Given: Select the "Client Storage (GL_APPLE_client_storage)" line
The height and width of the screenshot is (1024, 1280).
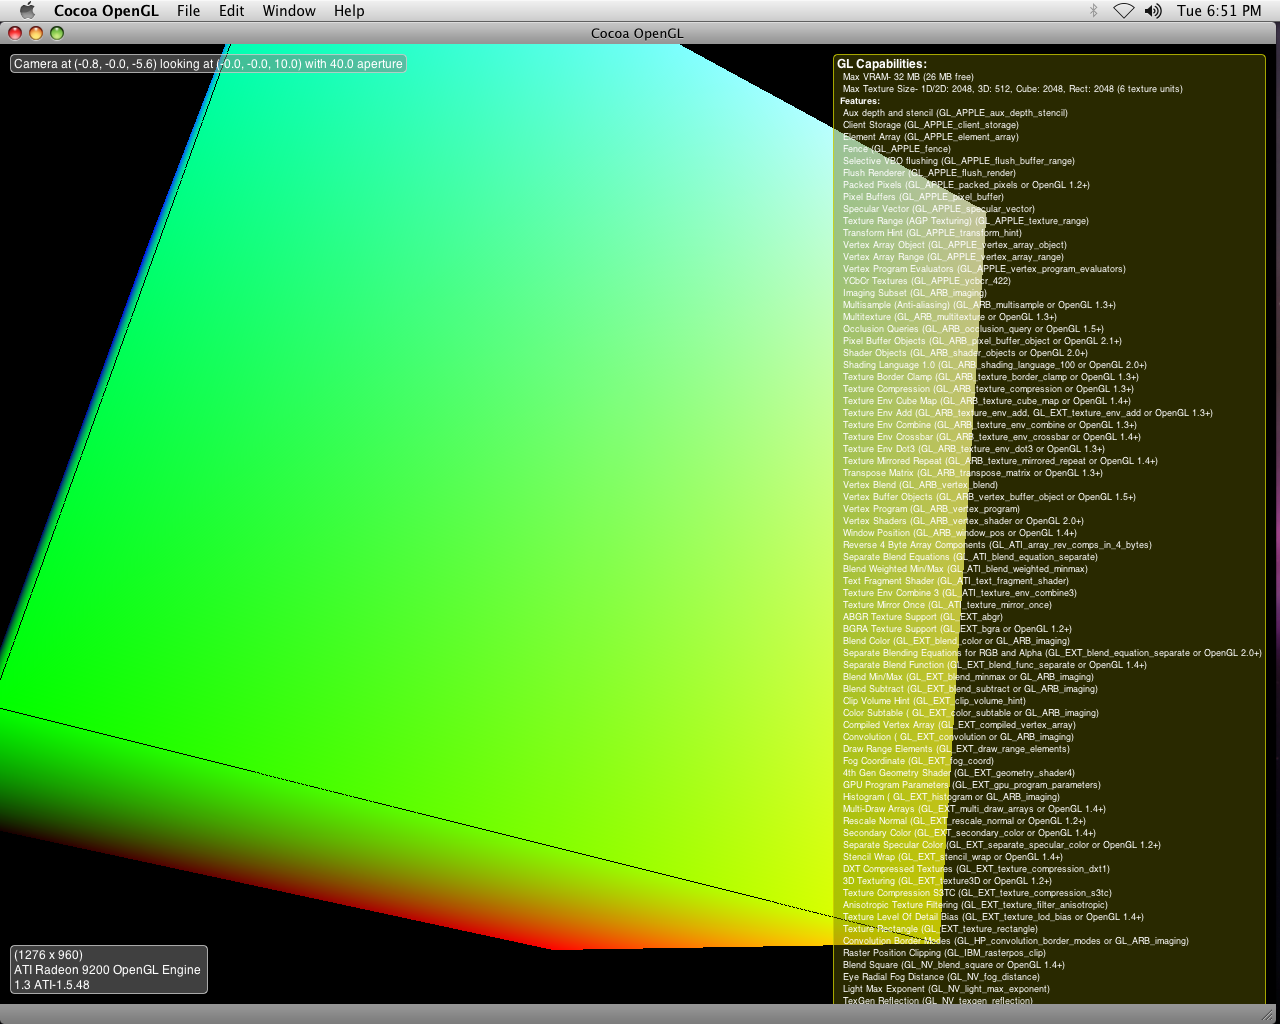Looking at the screenshot, I should click(x=930, y=125).
